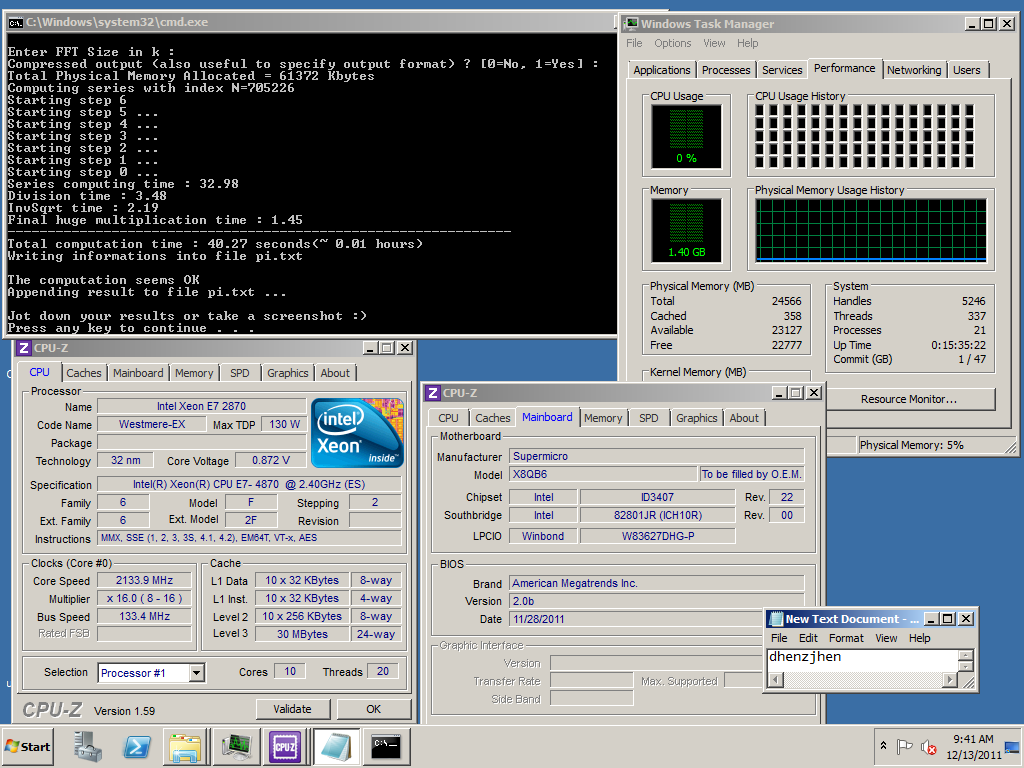Open Caches tab in left CPU-Z window
1024x768 pixels.
pos(84,373)
